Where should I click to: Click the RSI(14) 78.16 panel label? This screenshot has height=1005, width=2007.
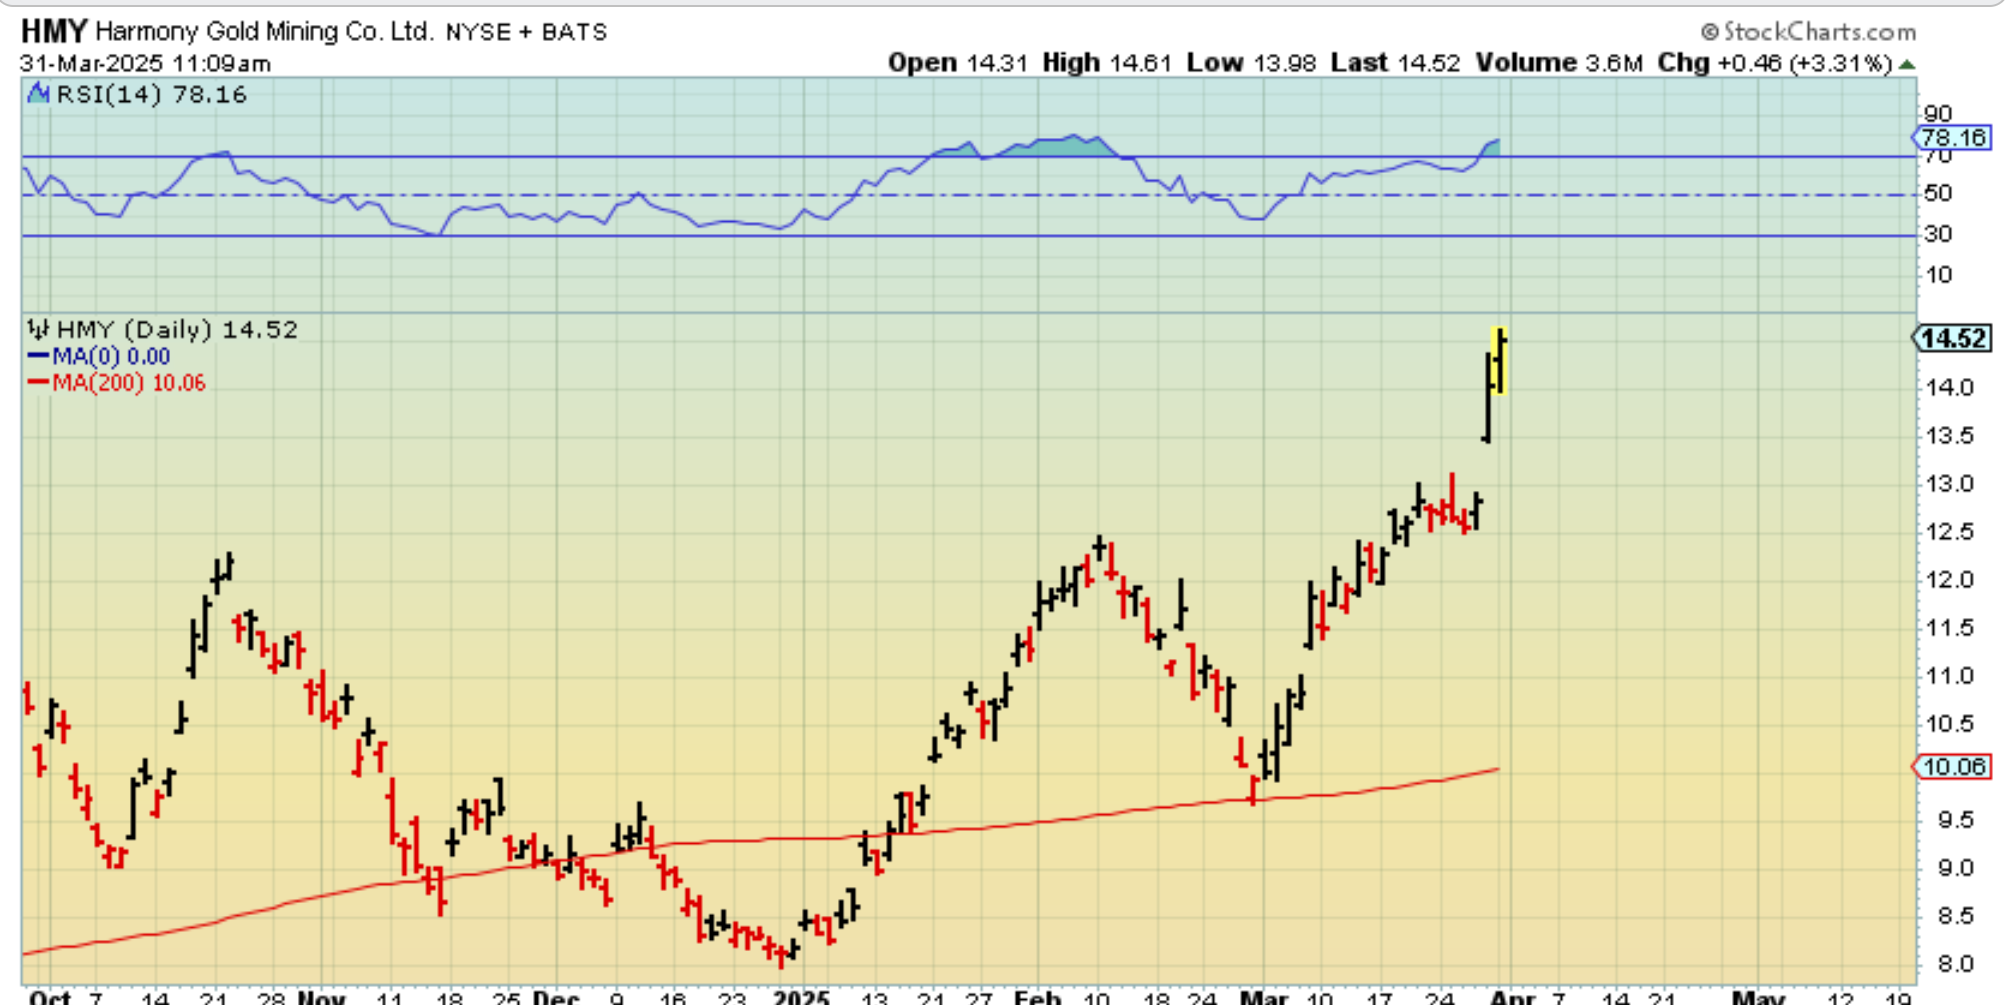pos(151,94)
